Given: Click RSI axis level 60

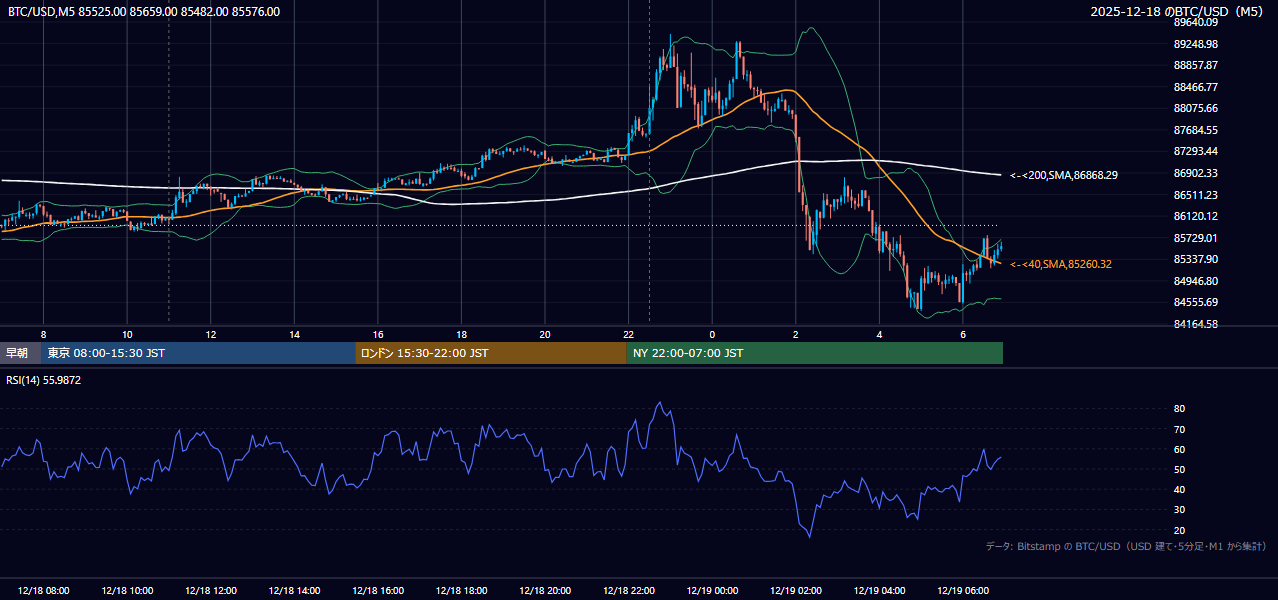Looking at the screenshot, I should click(x=1179, y=449).
